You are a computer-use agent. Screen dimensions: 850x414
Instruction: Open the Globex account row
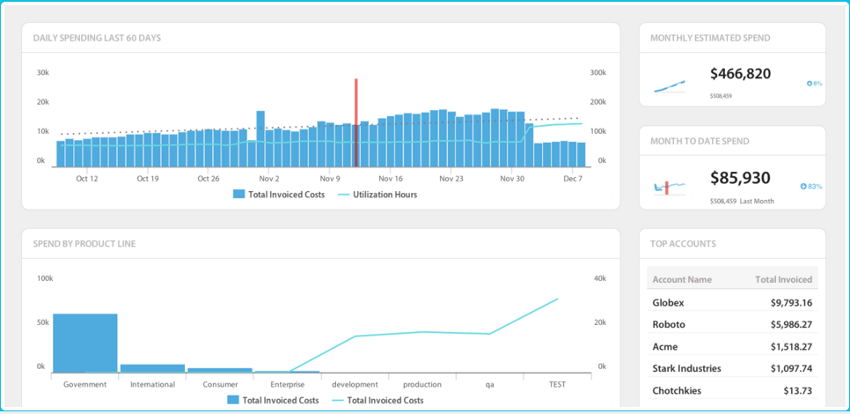click(x=732, y=303)
